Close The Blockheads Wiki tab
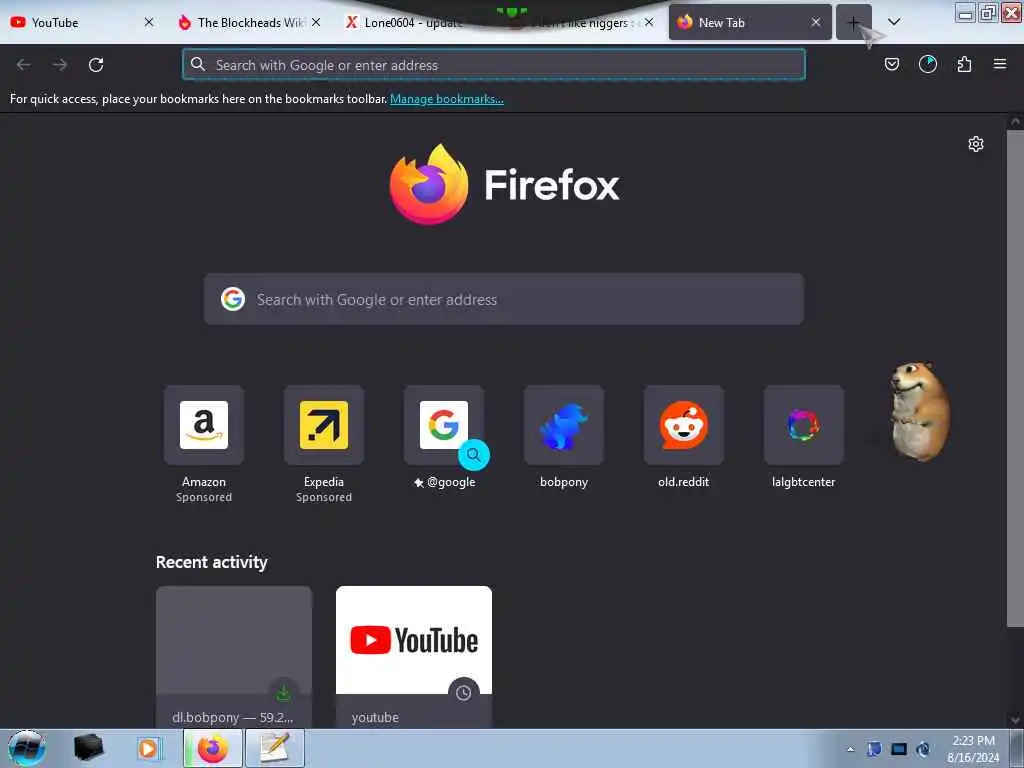Image resolution: width=1024 pixels, height=768 pixels. (316, 22)
